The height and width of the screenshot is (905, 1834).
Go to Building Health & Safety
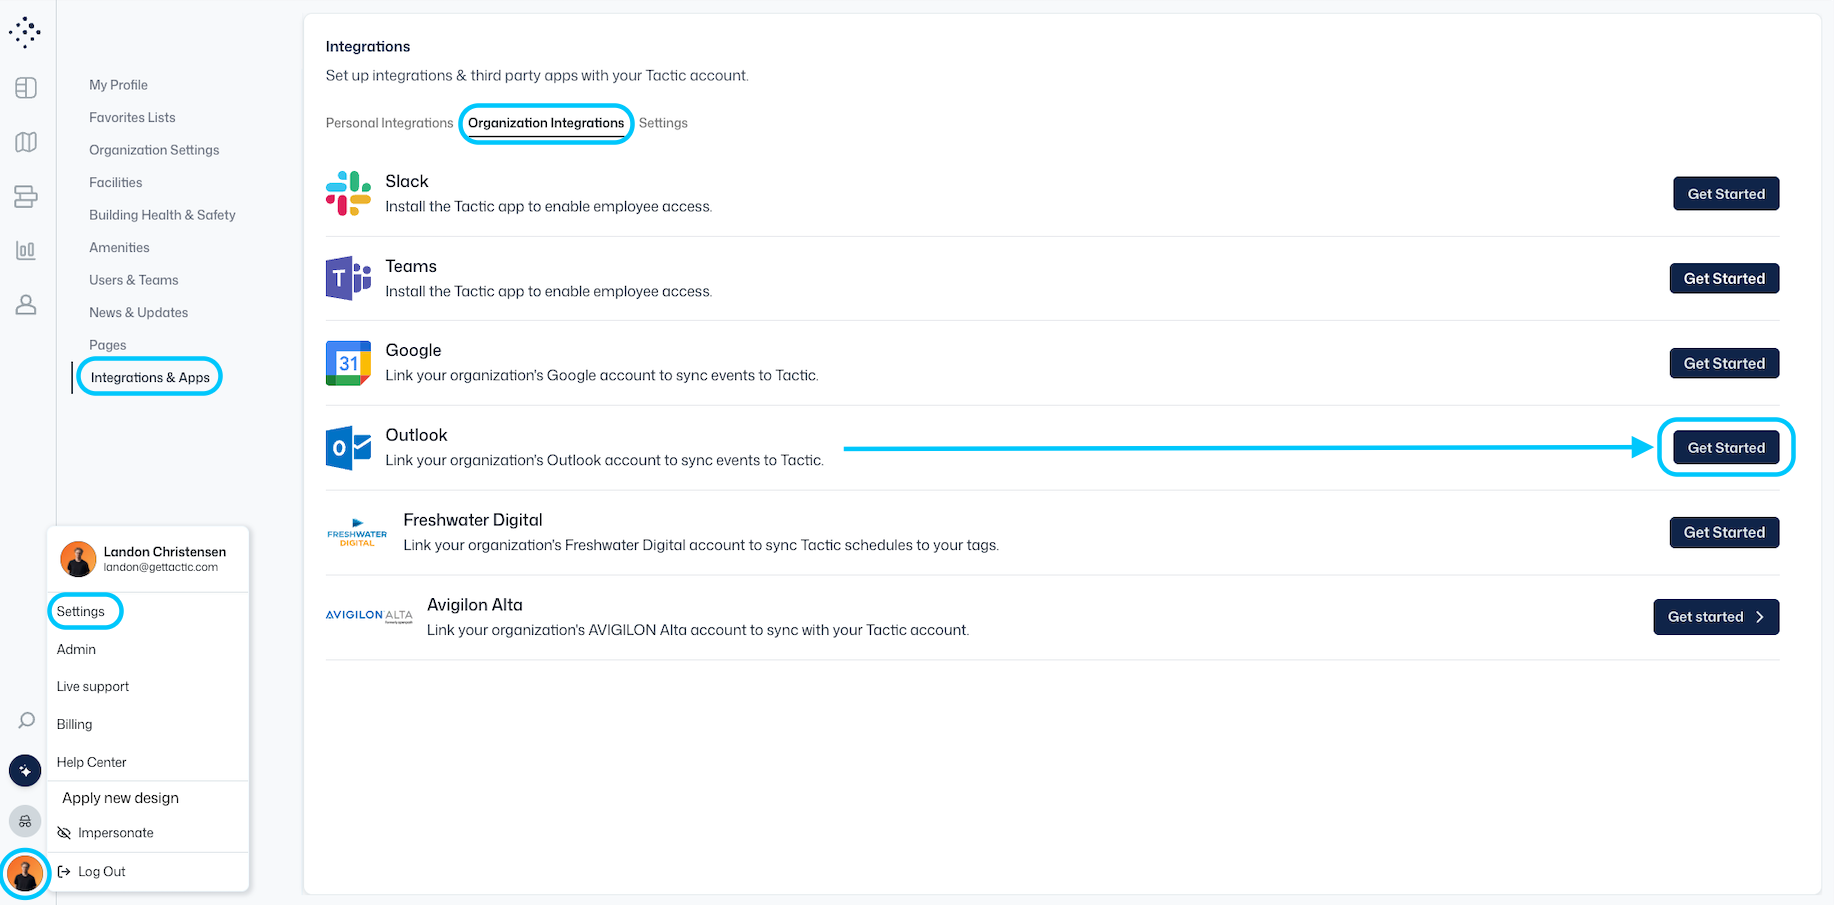tap(162, 215)
